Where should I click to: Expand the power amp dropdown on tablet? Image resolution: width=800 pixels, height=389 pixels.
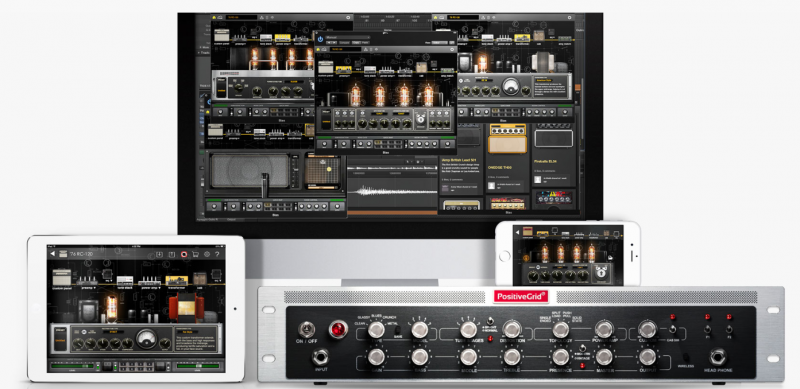(x=159, y=288)
